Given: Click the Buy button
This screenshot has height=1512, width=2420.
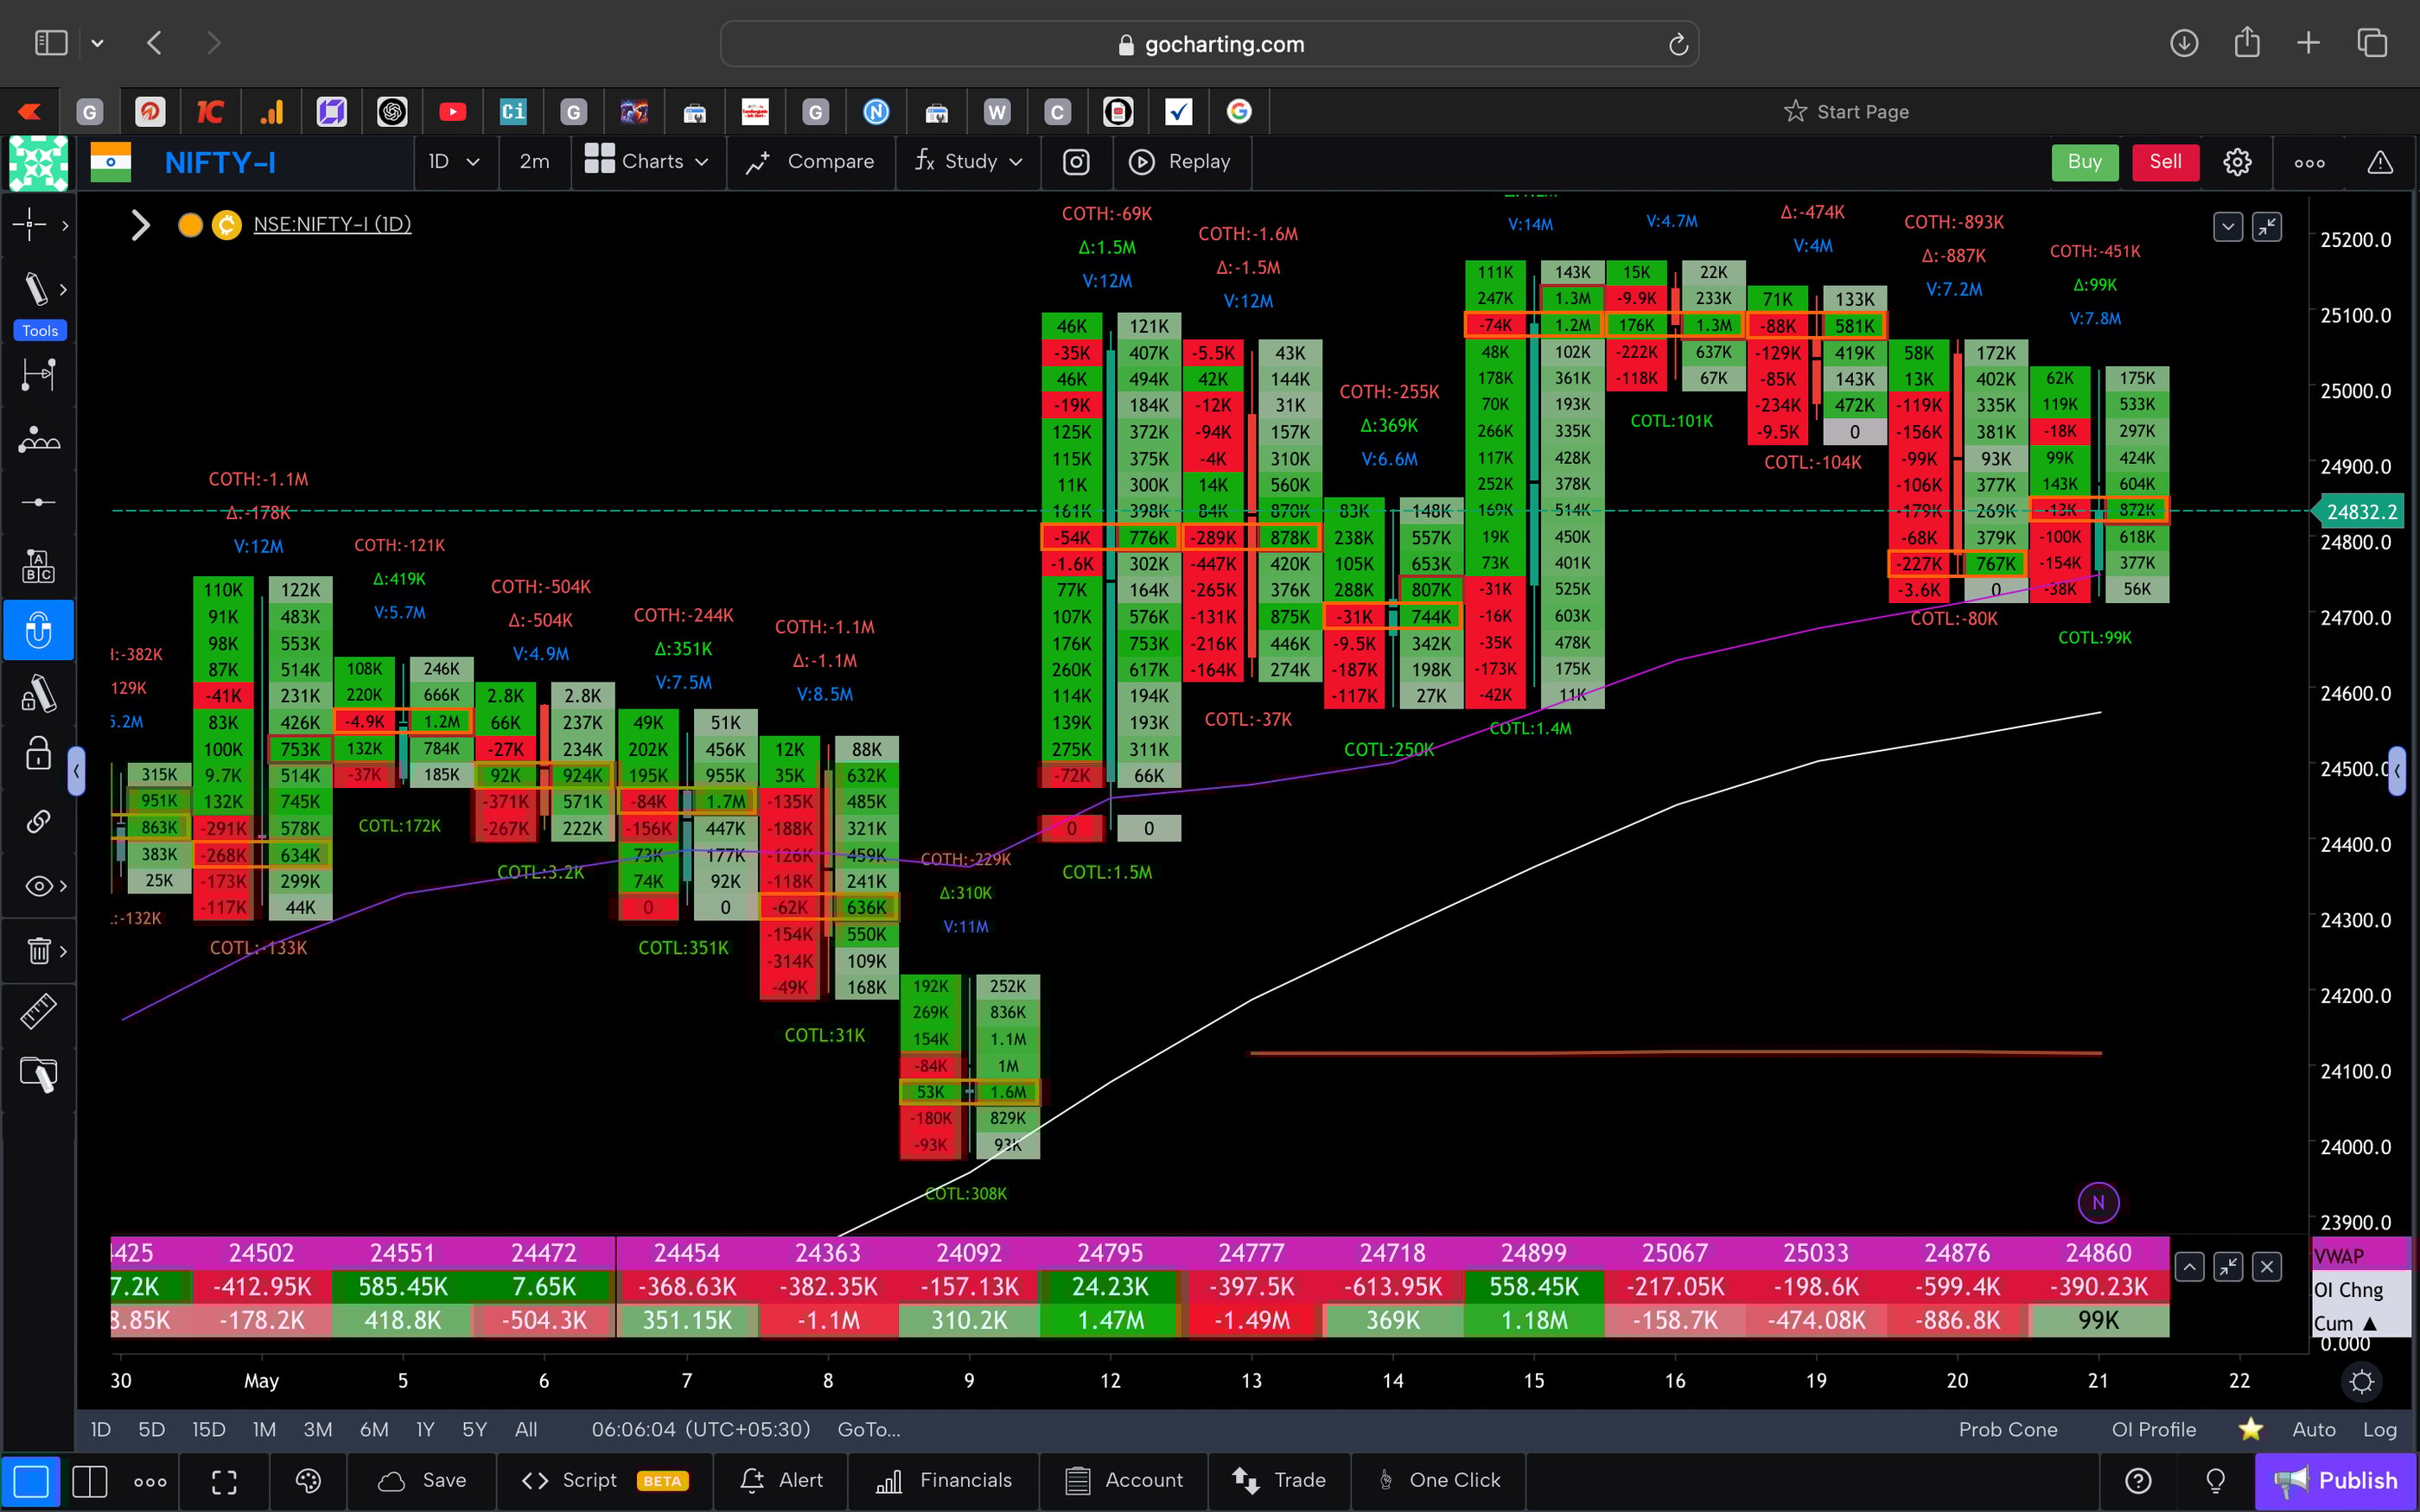Looking at the screenshot, I should (x=2084, y=161).
